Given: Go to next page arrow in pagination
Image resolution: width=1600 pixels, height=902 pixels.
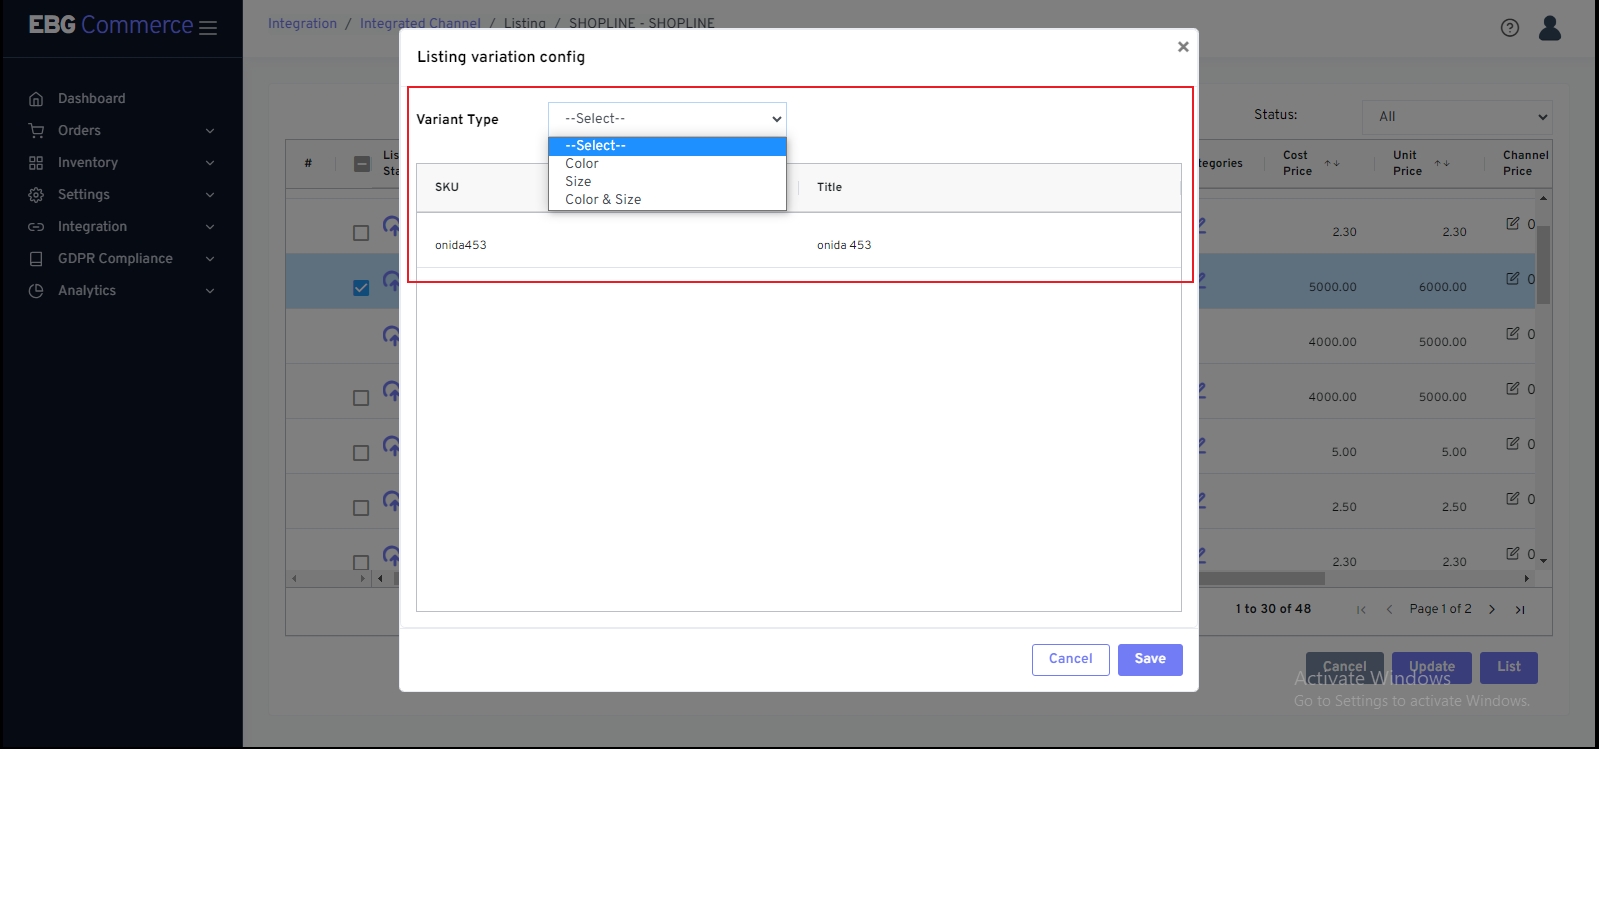Looking at the screenshot, I should pos(1491,609).
